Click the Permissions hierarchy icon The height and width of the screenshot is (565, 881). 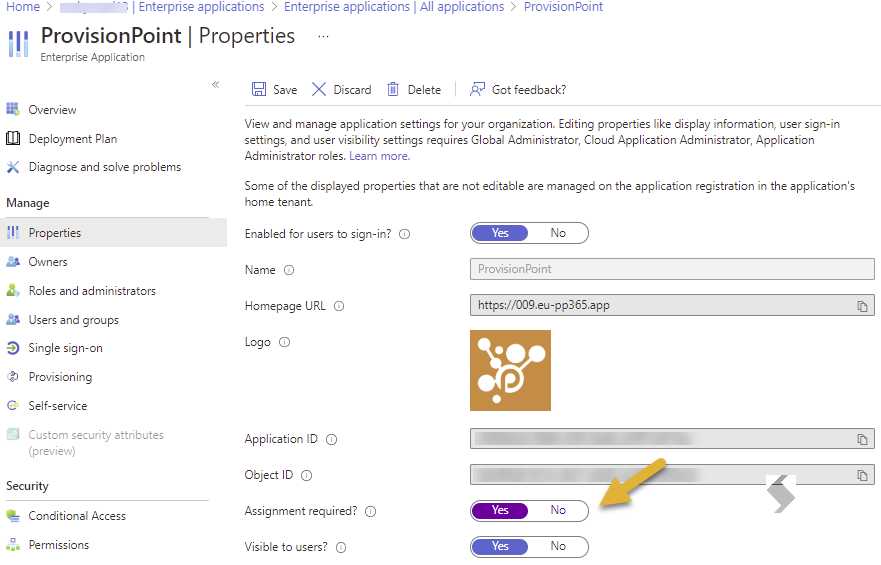13,544
